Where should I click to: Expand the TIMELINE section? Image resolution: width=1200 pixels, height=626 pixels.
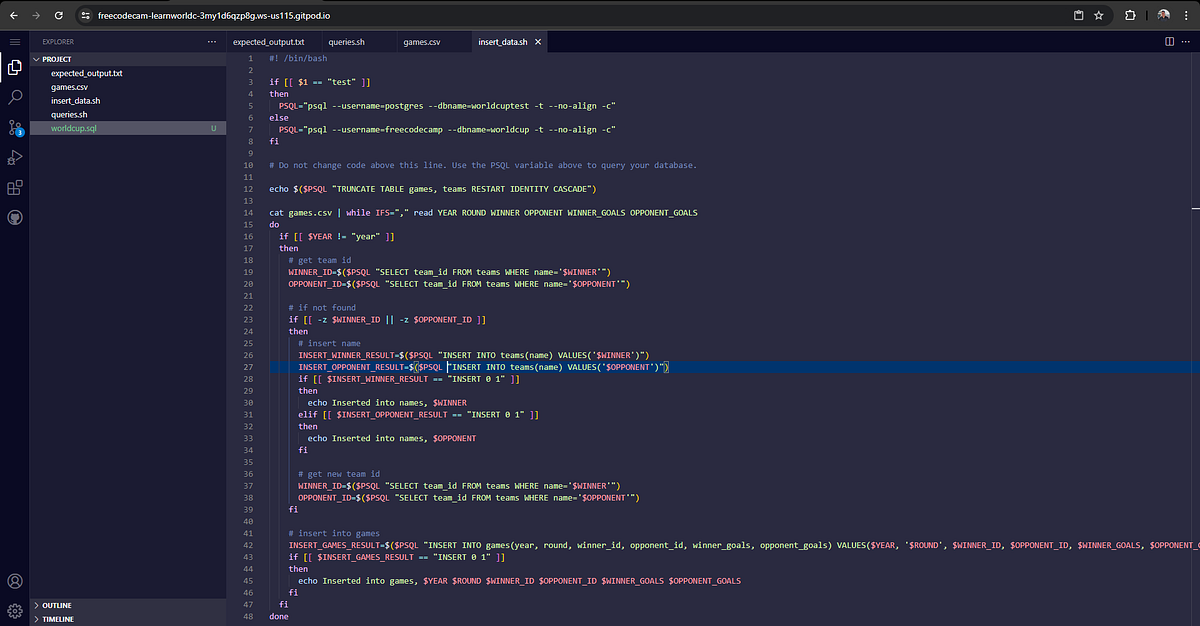[60, 618]
